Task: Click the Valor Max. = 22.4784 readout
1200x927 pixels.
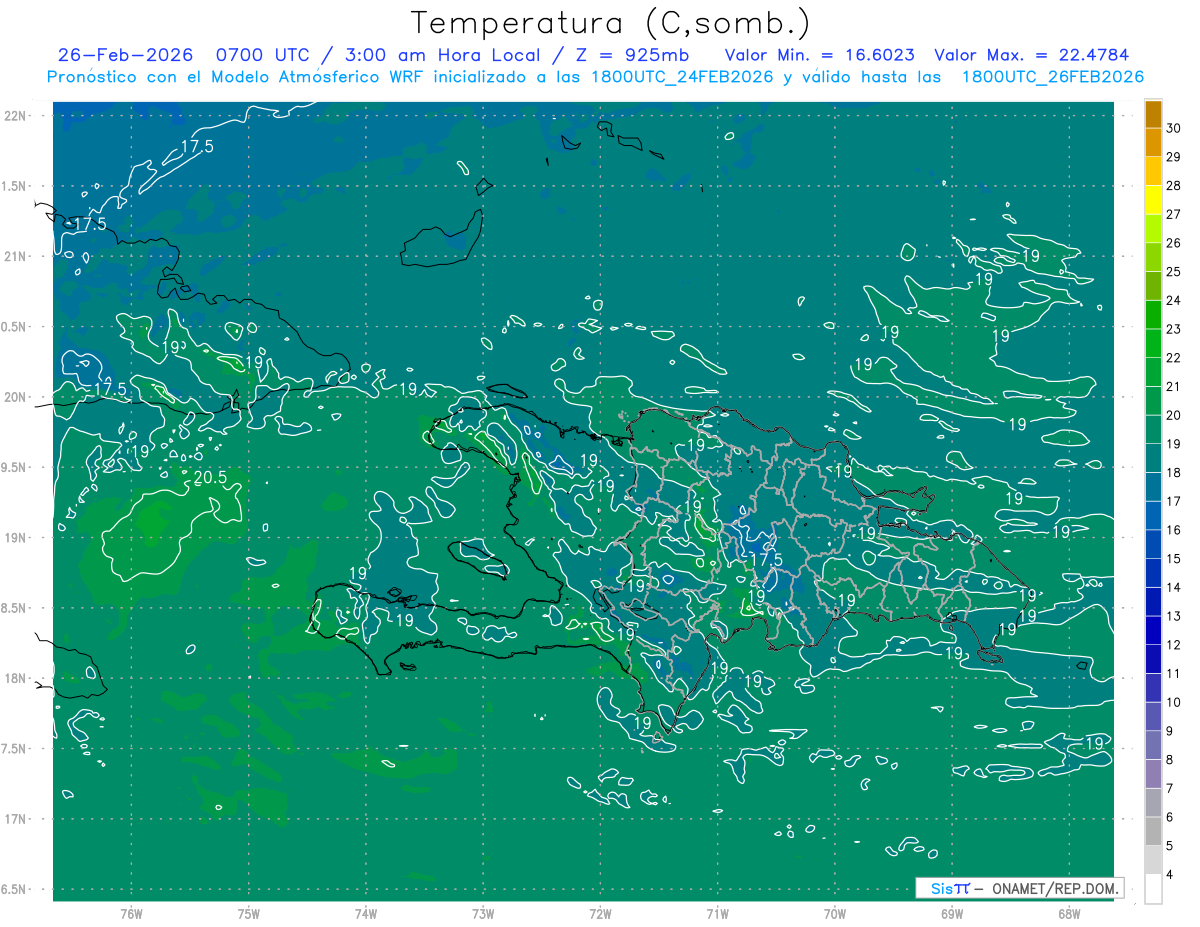Action: click(x=1031, y=55)
